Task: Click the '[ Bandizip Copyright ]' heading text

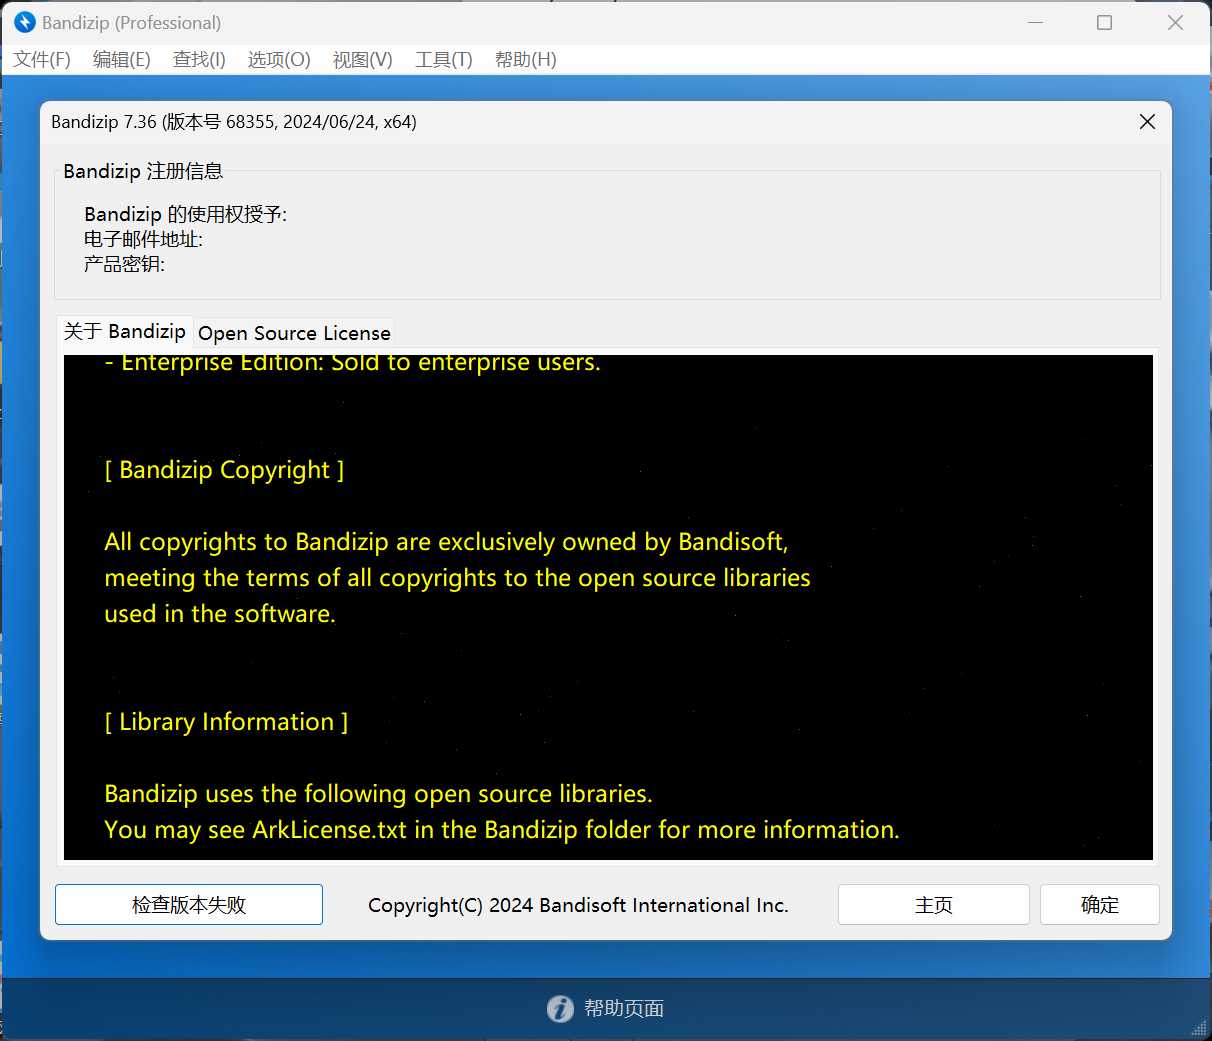Action: (x=224, y=470)
